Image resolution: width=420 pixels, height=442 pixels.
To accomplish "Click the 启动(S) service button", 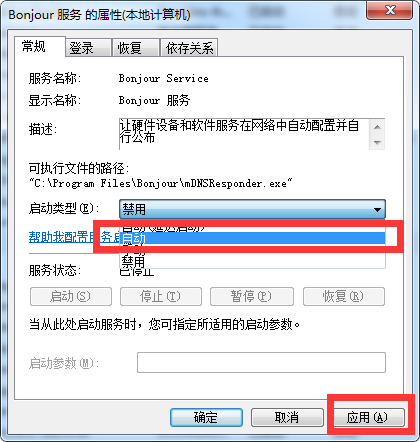I will [71, 296].
